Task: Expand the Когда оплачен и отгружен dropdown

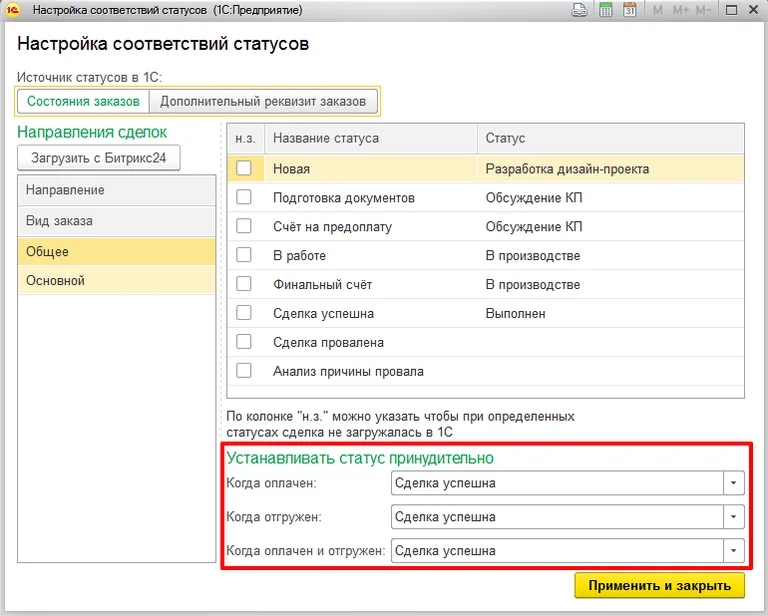Action: pos(735,551)
